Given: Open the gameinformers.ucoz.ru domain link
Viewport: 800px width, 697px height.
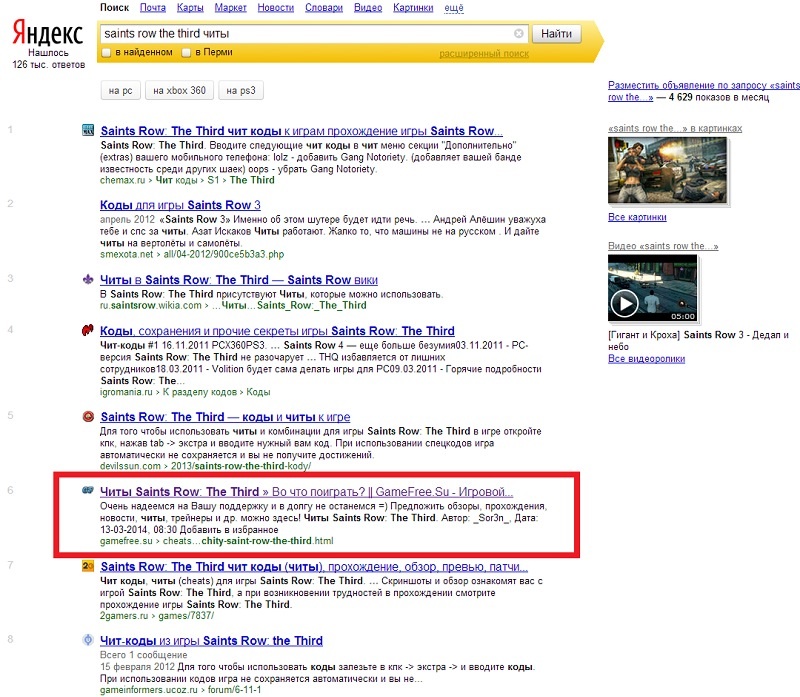Looking at the screenshot, I should click(x=148, y=690).
